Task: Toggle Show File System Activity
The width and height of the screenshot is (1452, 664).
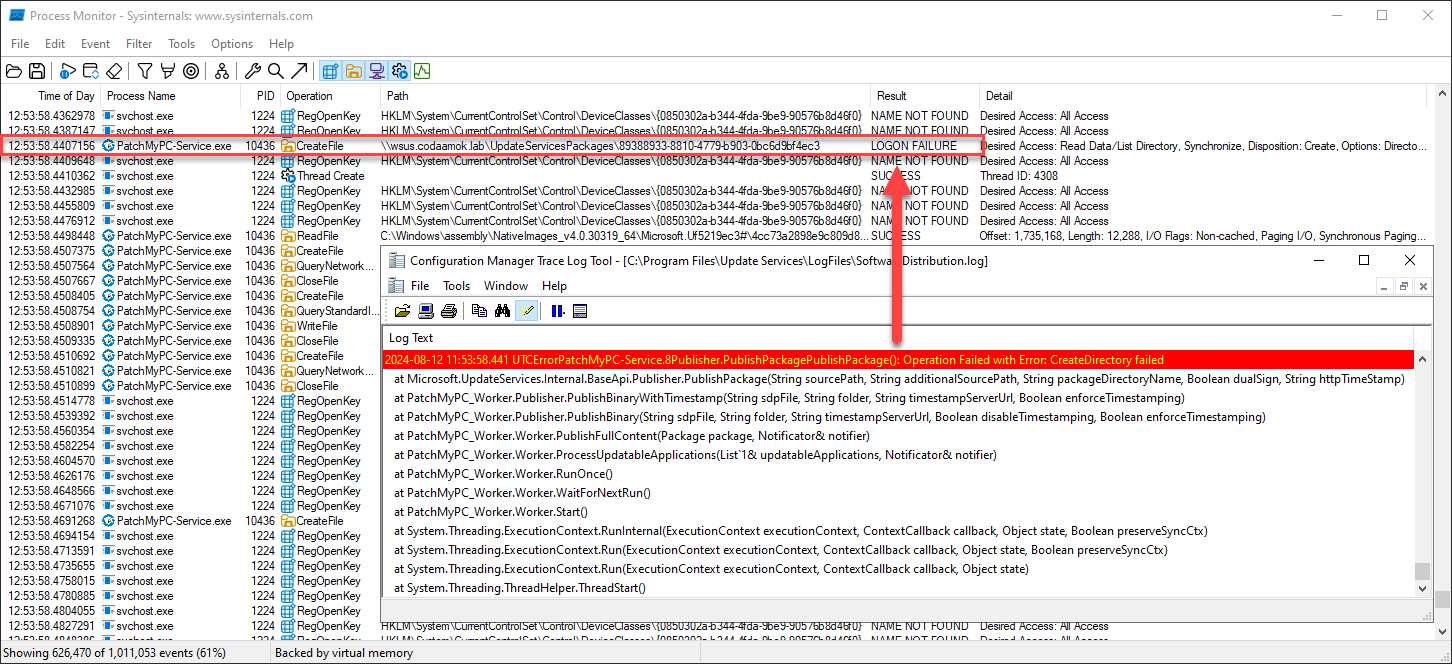Action: (x=353, y=71)
